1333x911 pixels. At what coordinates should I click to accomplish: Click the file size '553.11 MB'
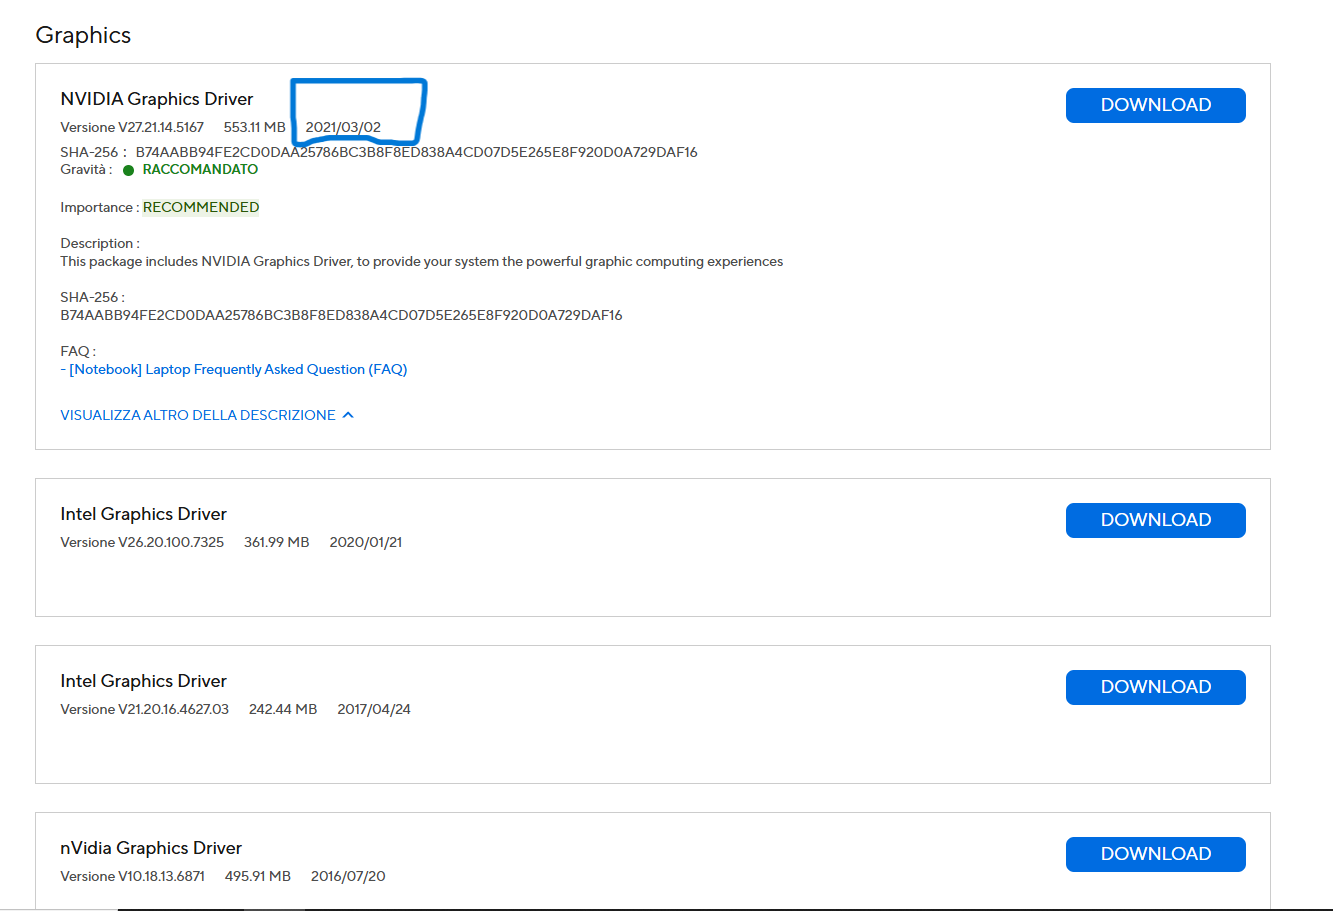click(254, 127)
